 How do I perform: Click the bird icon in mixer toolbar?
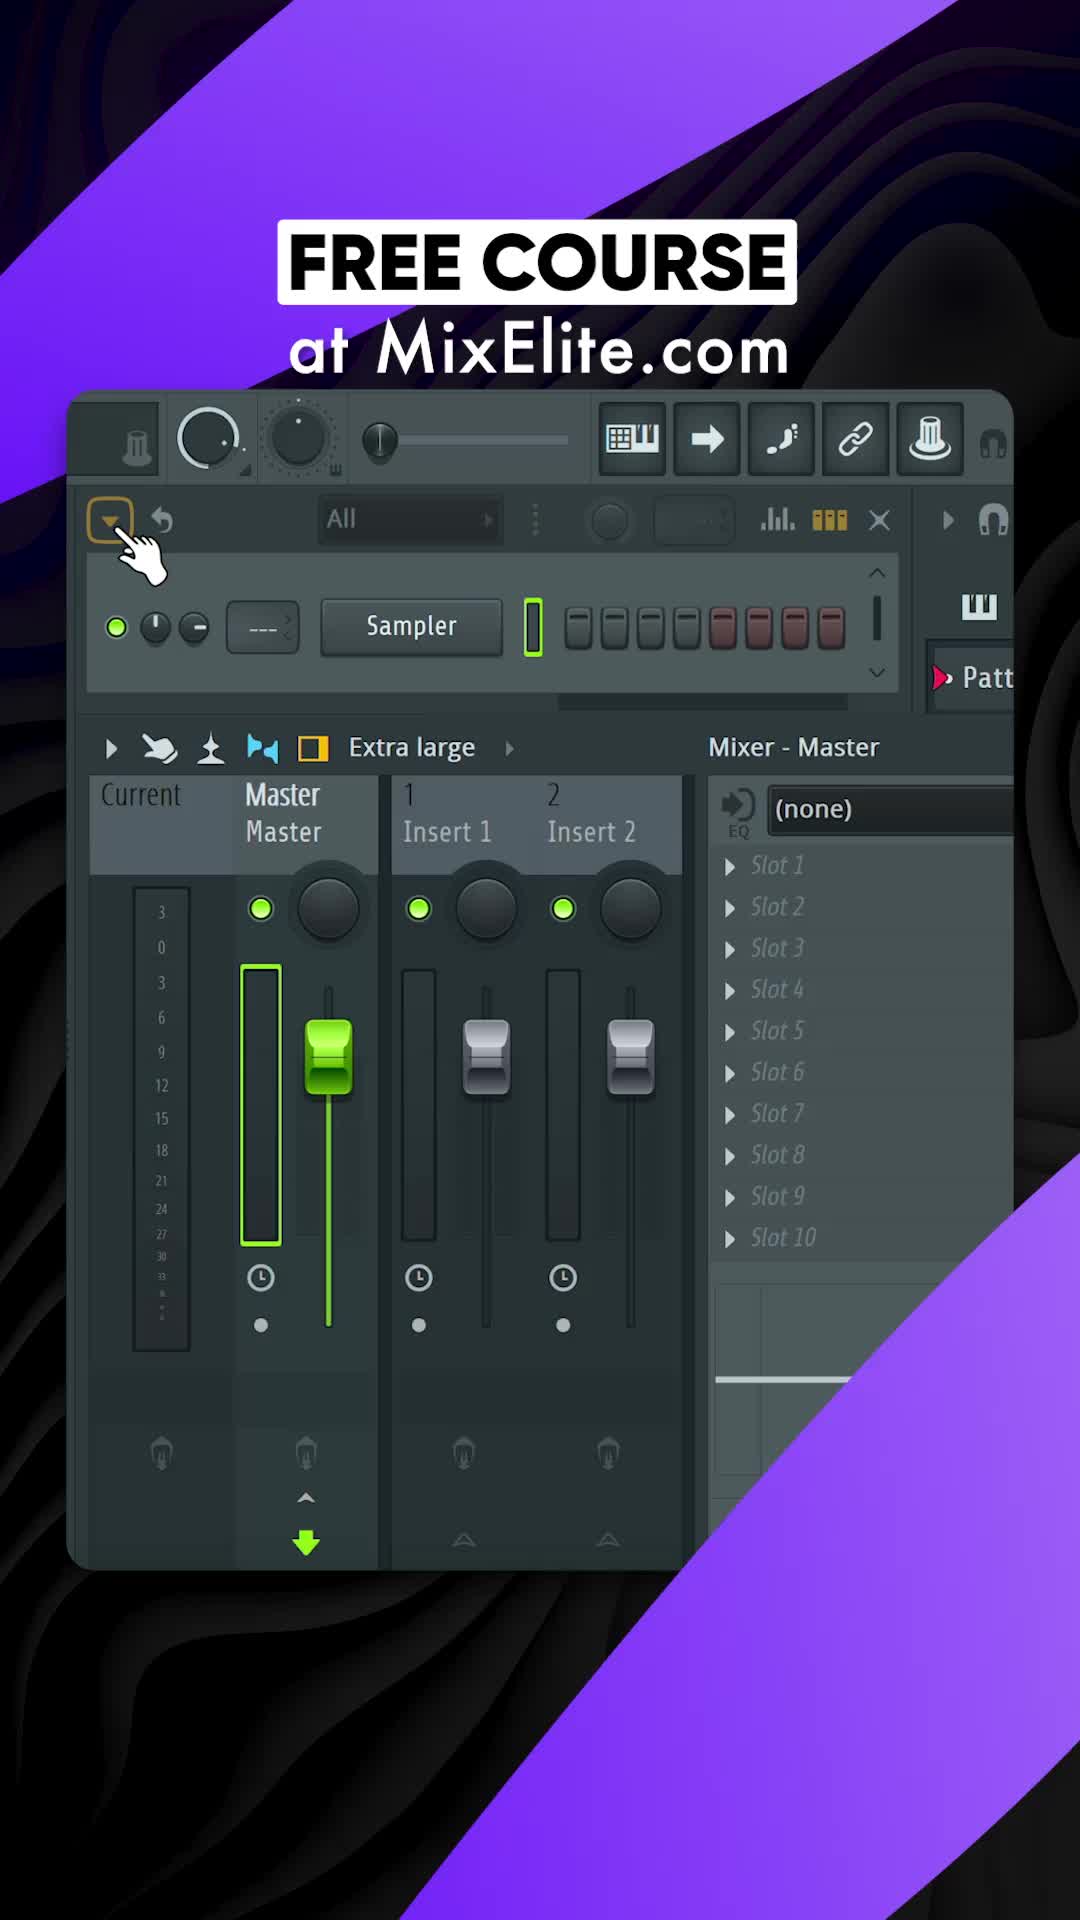click(159, 748)
